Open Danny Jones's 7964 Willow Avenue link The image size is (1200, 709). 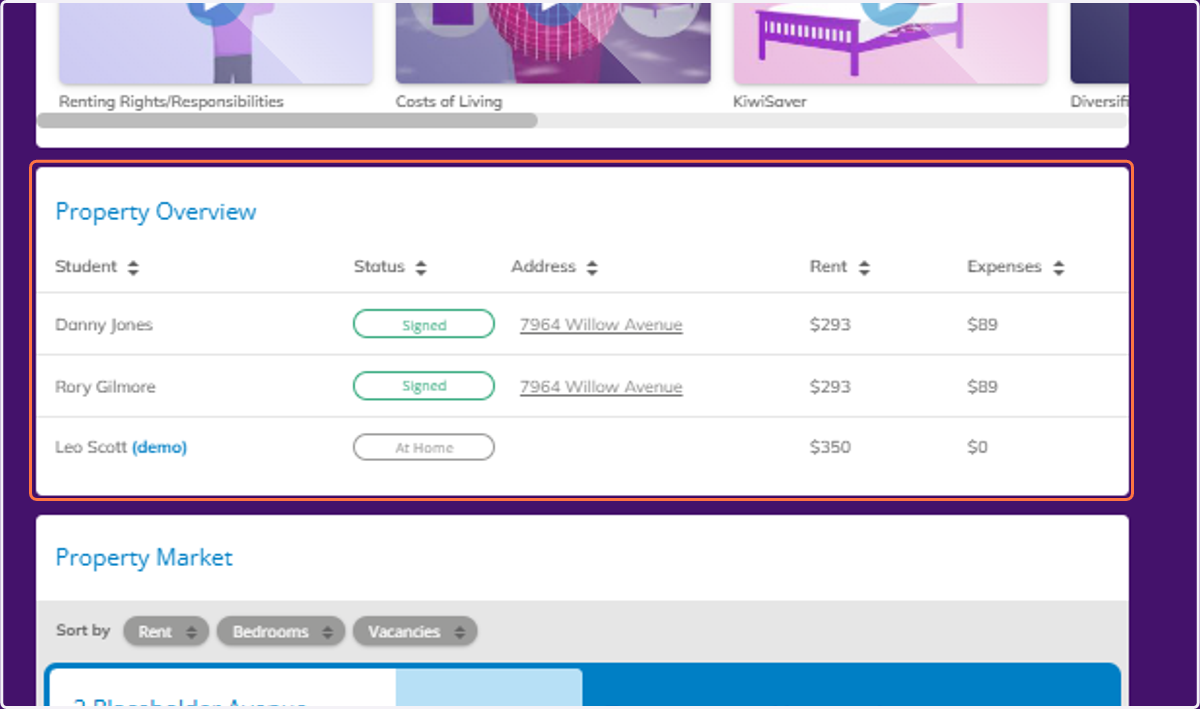click(x=601, y=325)
